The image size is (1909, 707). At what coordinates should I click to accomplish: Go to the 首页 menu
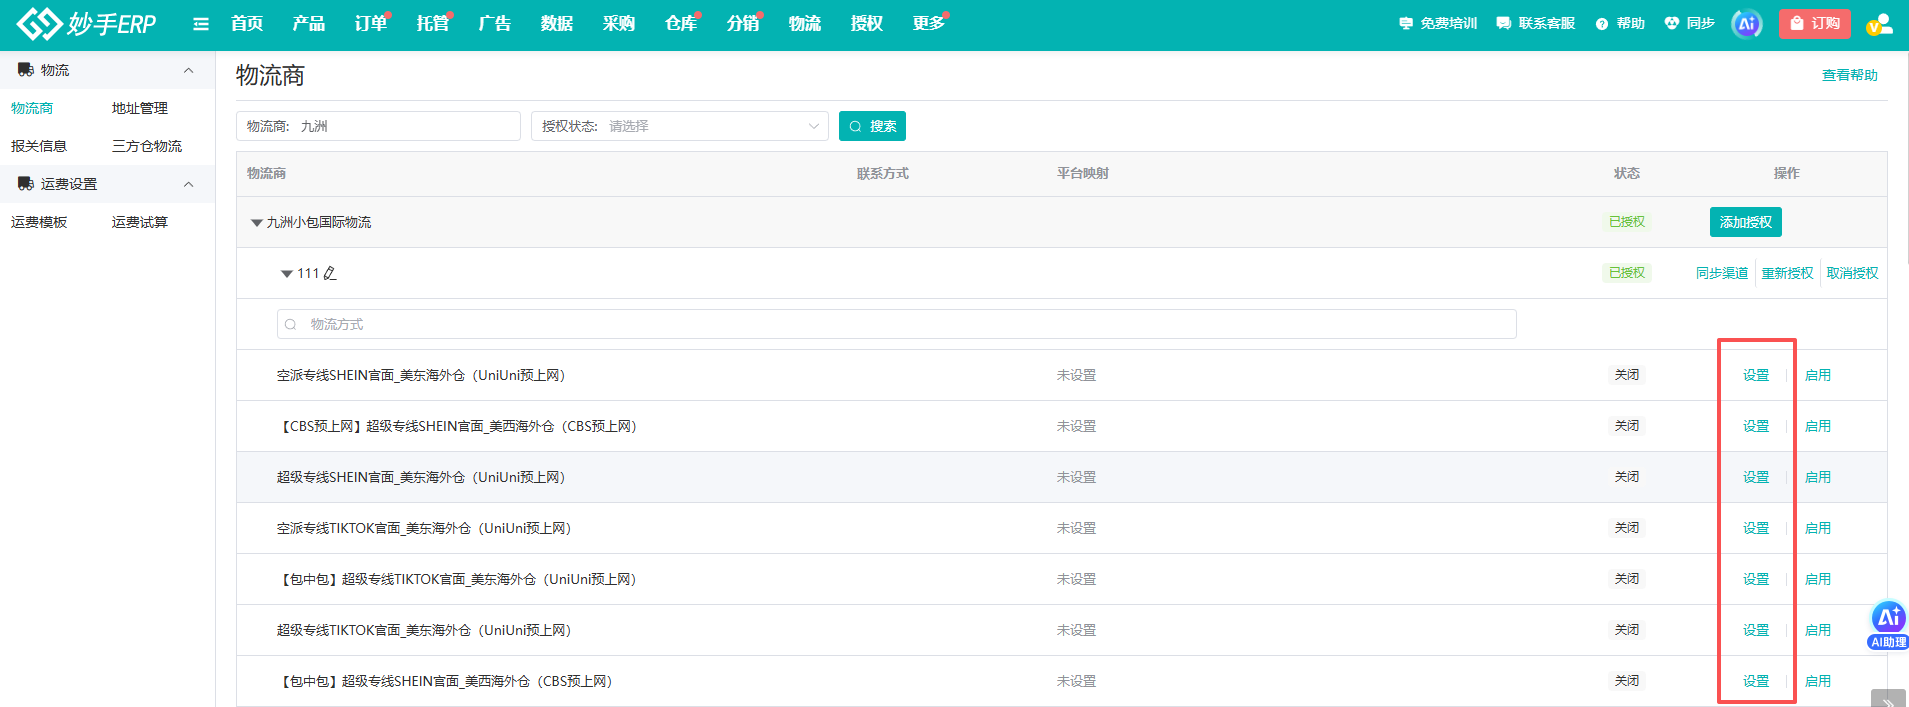[247, 23]
